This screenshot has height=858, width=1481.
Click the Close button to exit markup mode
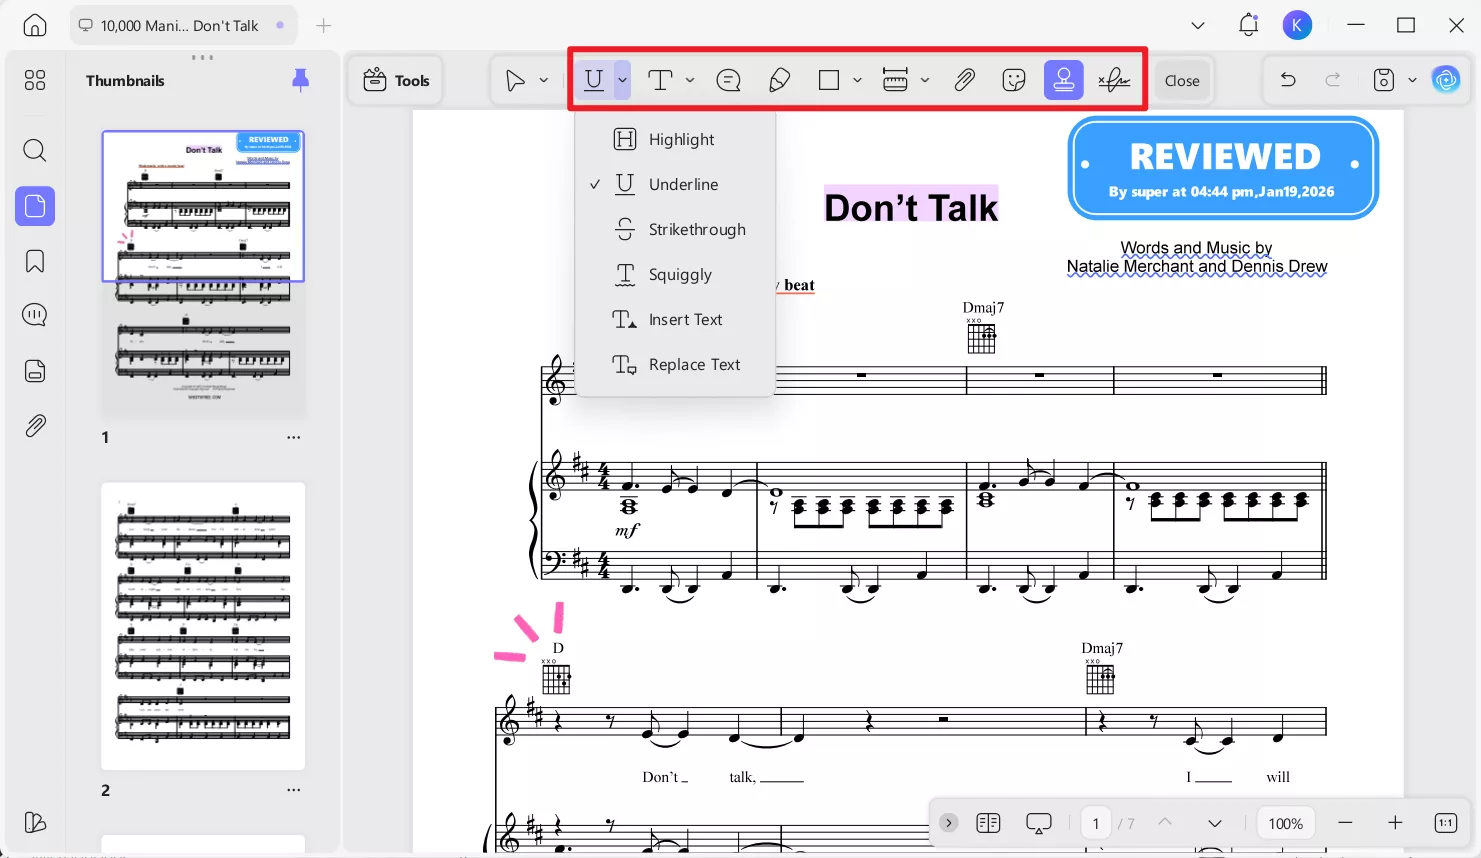tap(1182, 80)
